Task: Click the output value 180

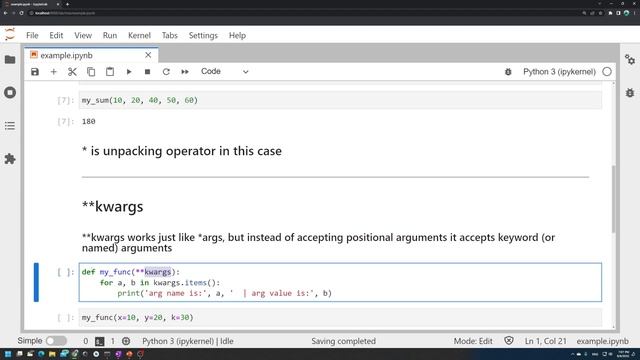Action: (x=89, y=121)
